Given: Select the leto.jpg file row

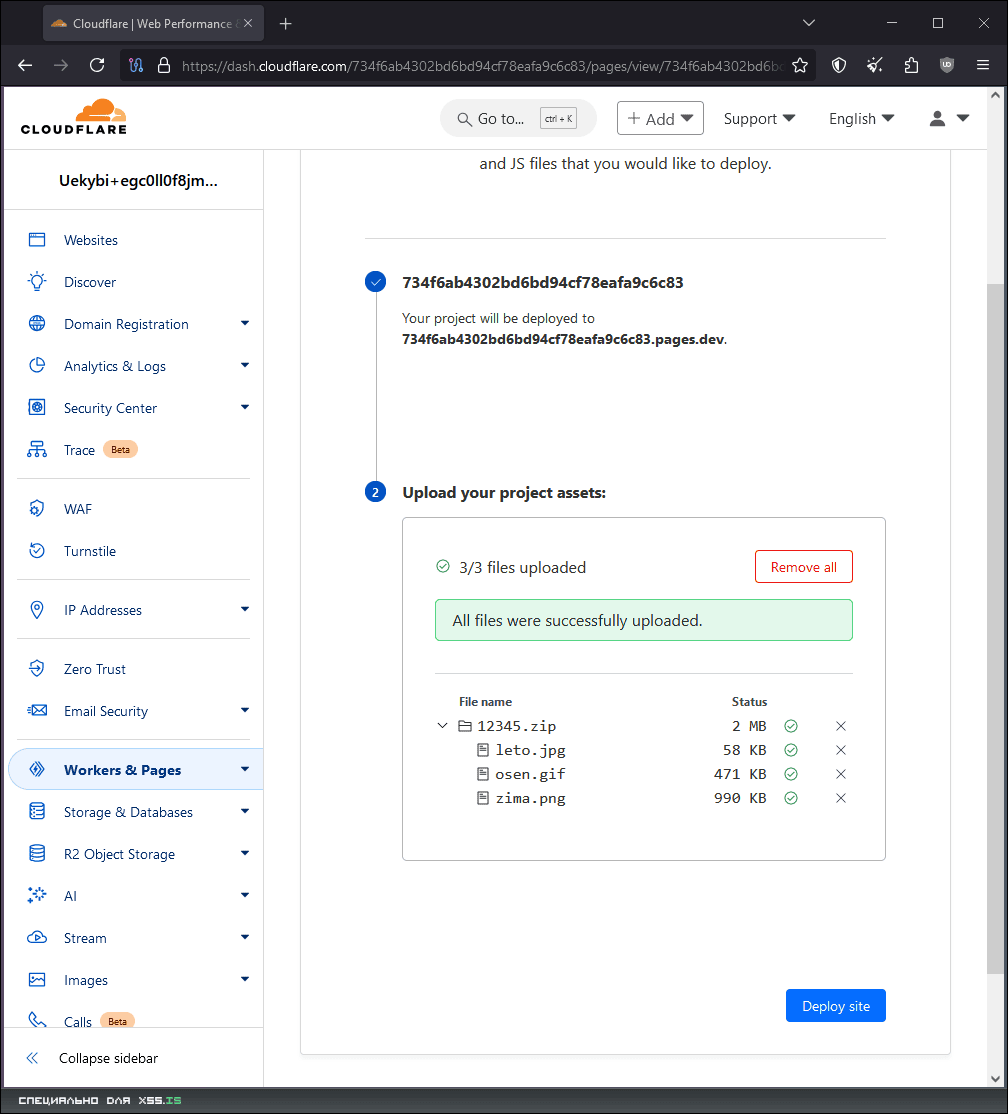Looking at the screenshot, I should coord(644,750).
